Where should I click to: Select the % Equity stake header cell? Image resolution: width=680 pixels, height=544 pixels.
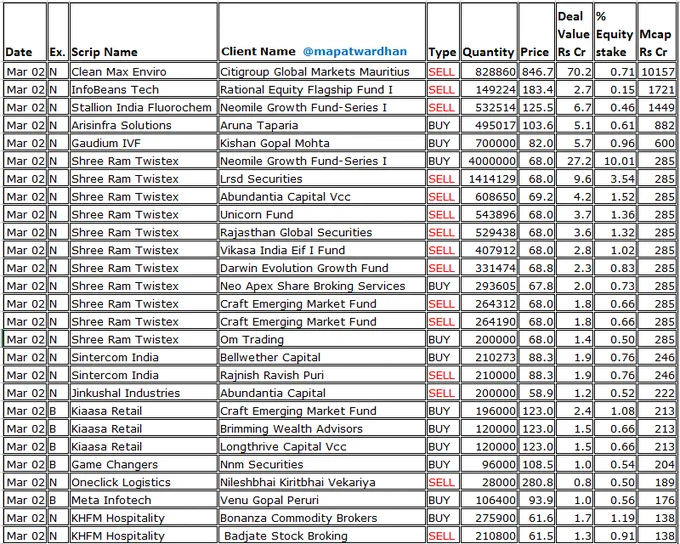coord(615,32)
